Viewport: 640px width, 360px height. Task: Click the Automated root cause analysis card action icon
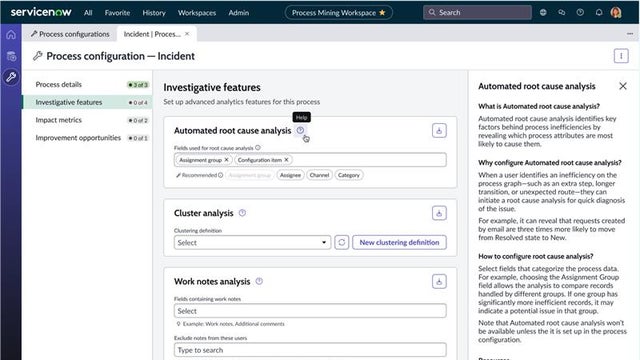pyautogui.click(x=439, y=131)
